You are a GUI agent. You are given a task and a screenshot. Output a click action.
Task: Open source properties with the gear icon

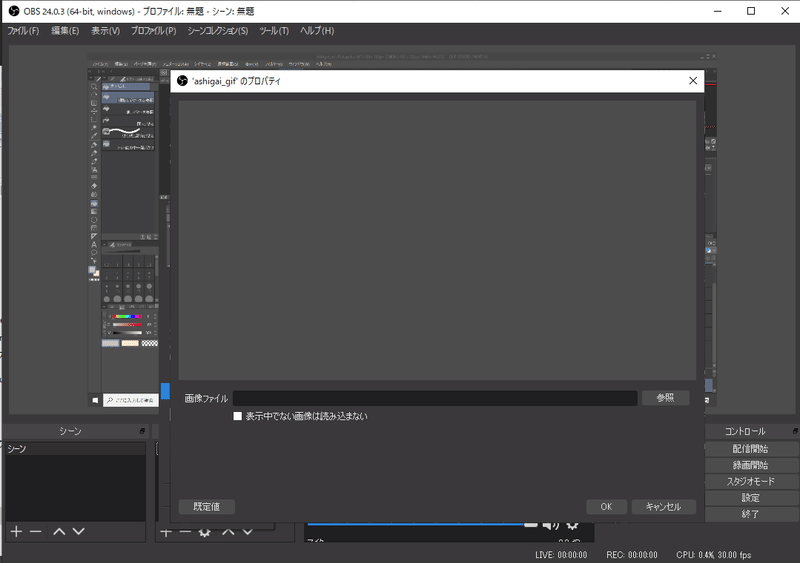(x=205, y=532)
